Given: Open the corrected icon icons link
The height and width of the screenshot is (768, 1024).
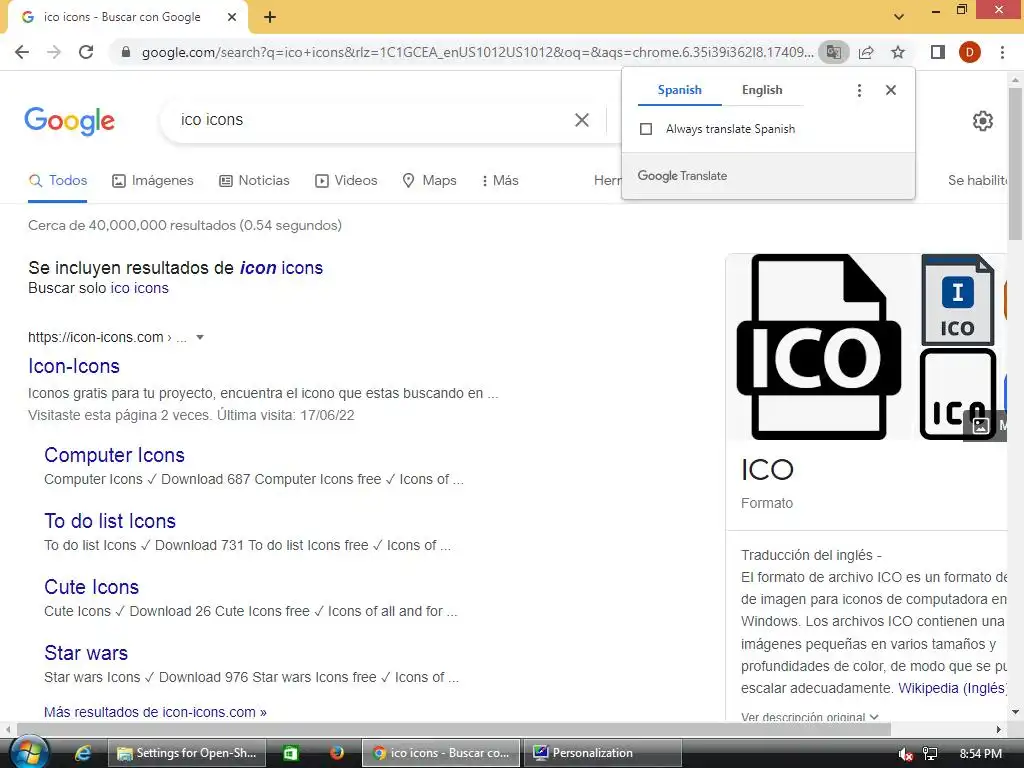Looking at the screenshot, I should (x=281, y=268).
